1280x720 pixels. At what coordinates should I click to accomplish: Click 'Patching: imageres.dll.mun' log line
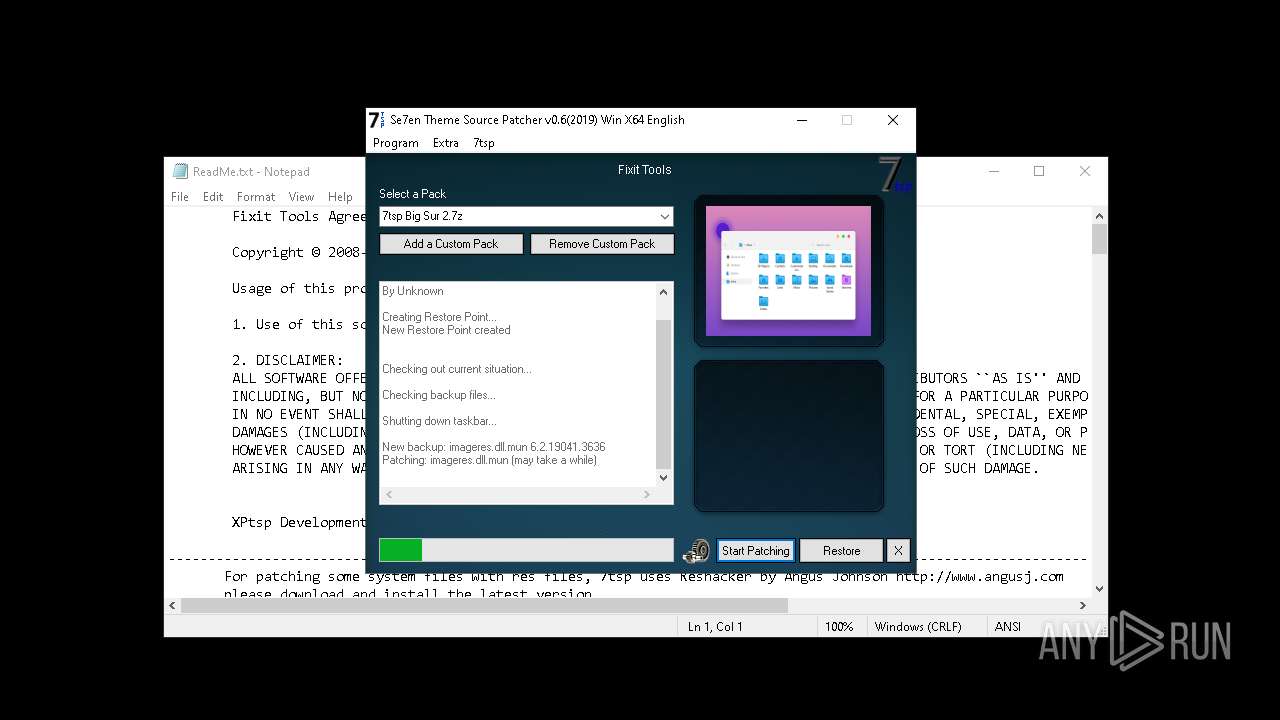[x=489, y=460]
